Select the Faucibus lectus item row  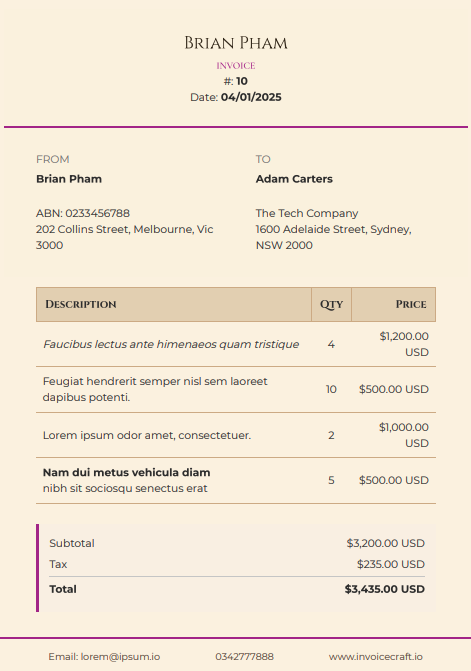point(236,344)
